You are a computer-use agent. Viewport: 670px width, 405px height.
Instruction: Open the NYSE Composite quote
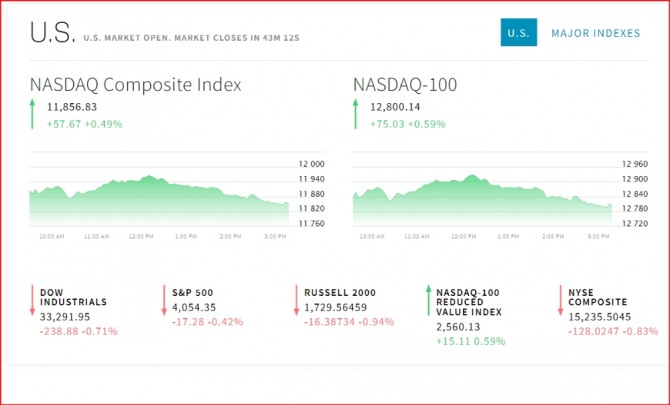tap(598, 296)
